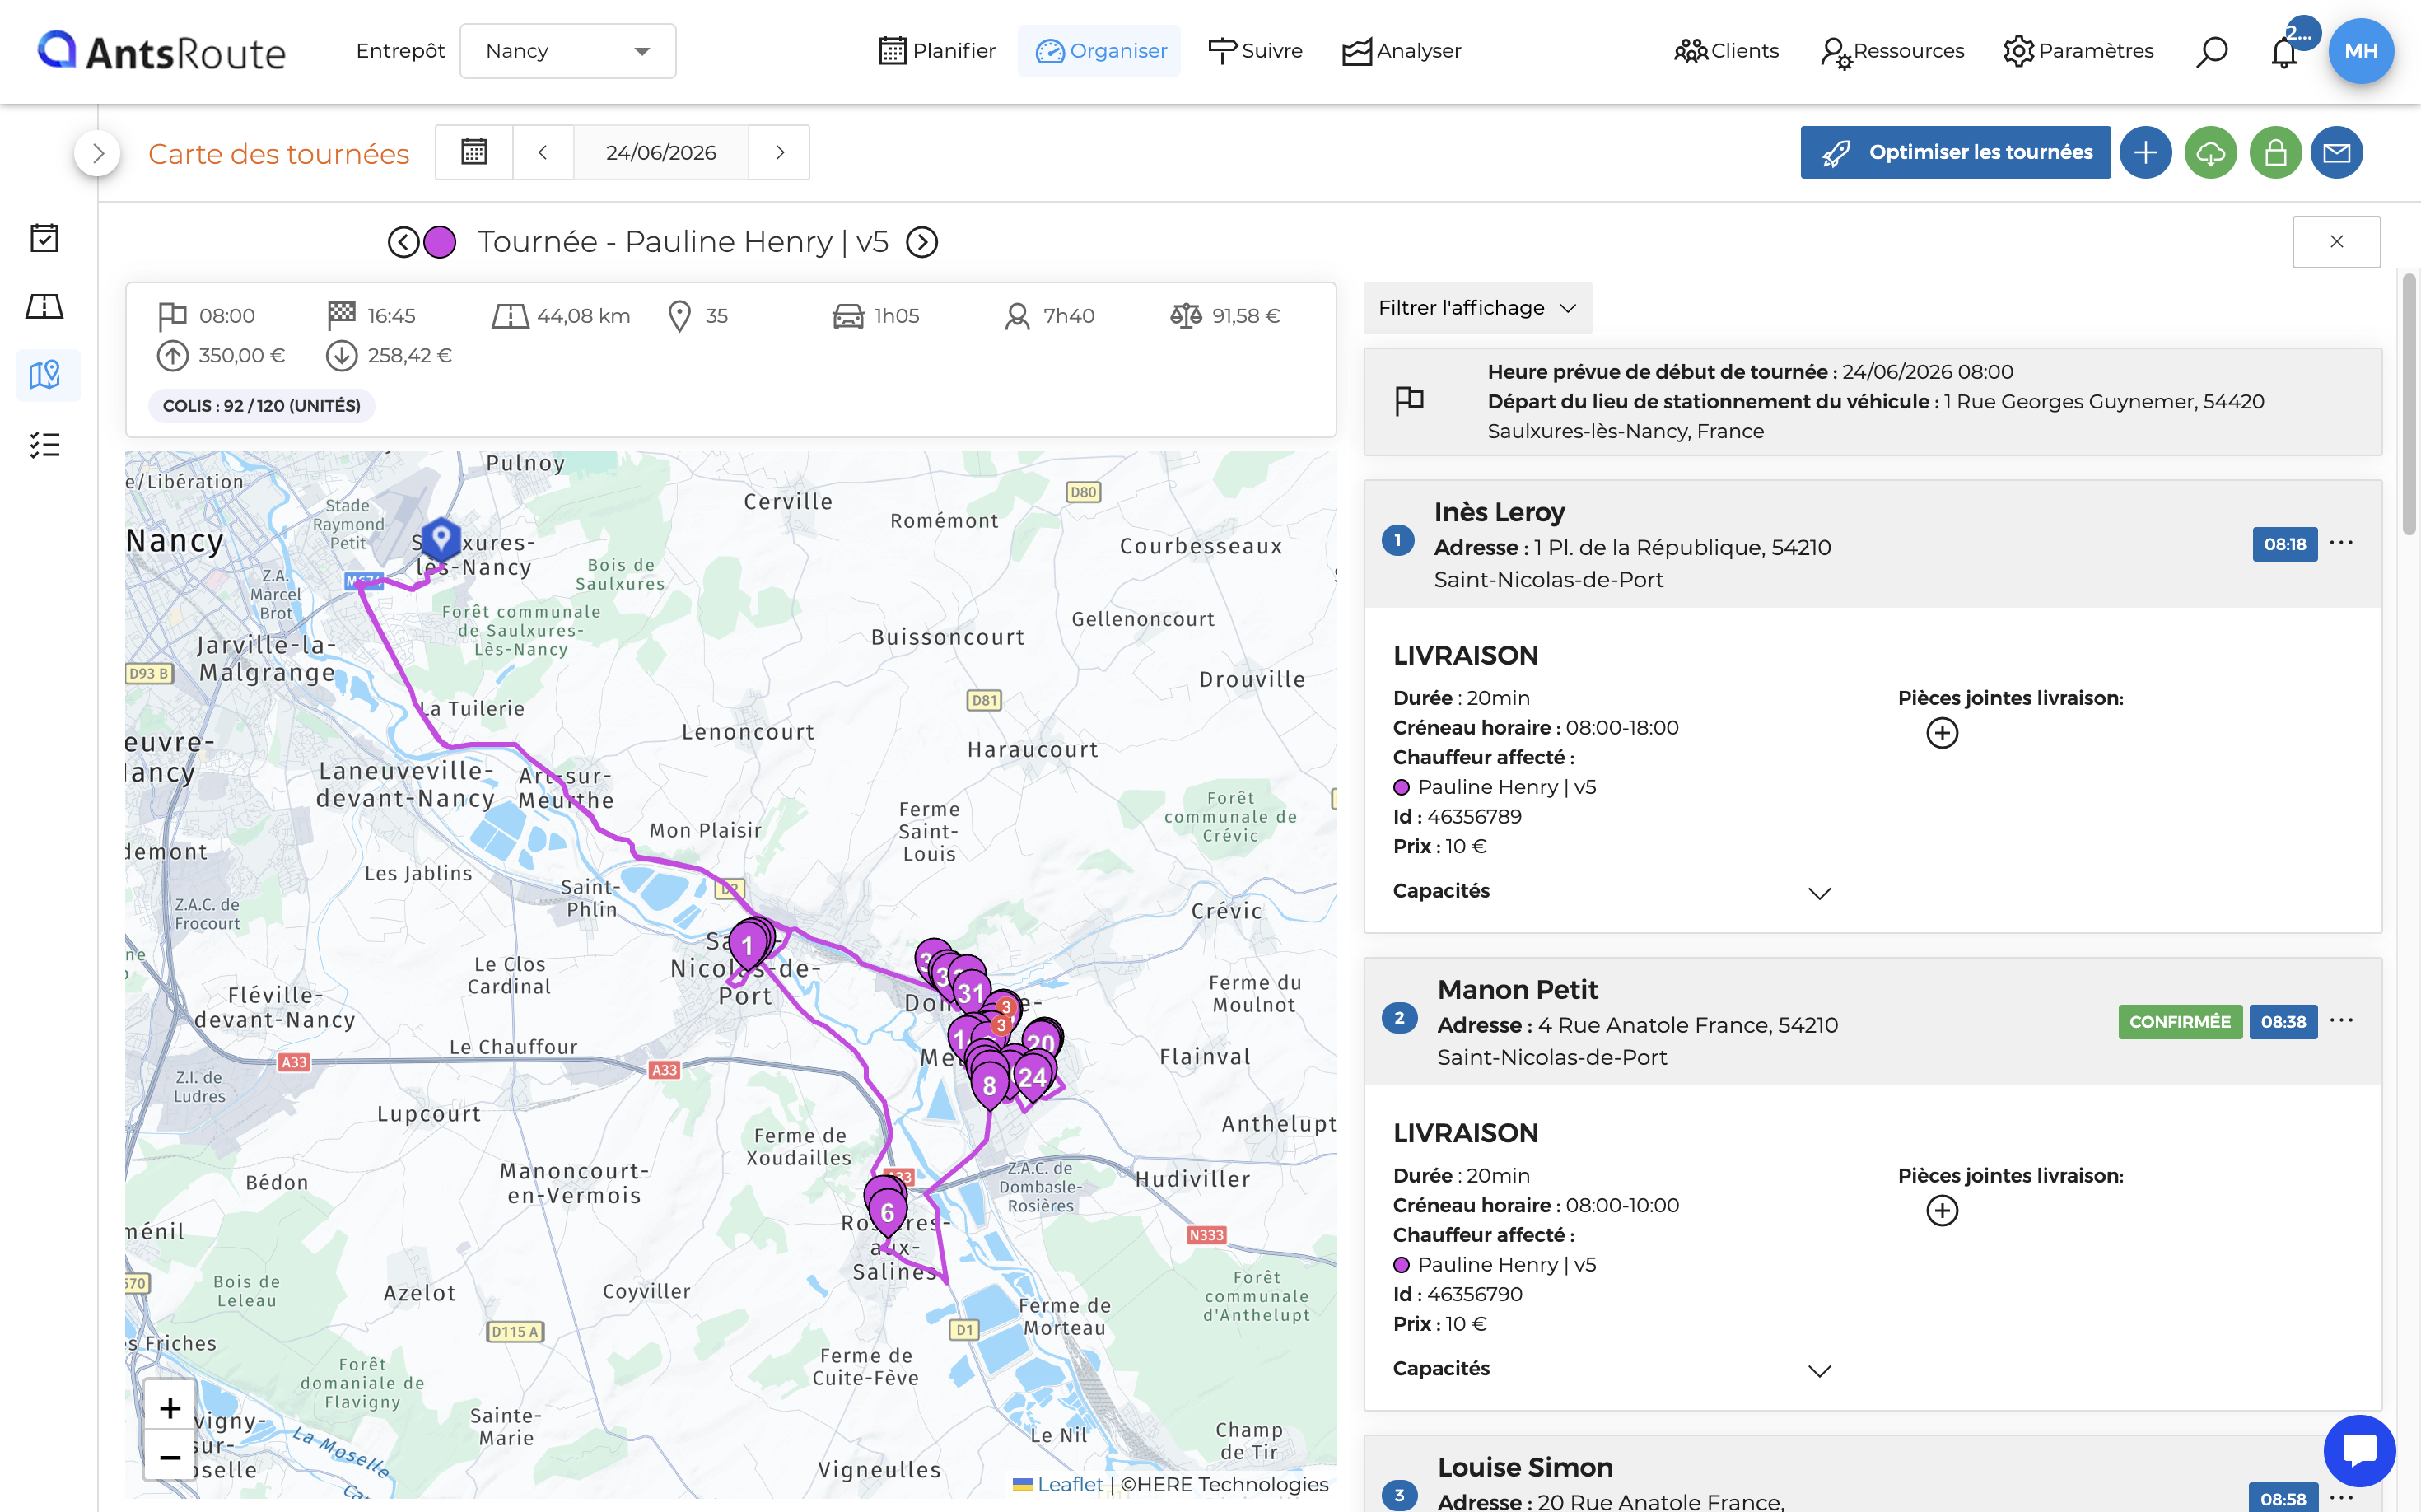Show next tournée with right arrow
Image resolution: width=2421 pixels, height=1512 pixels.
tap(922, 242)
